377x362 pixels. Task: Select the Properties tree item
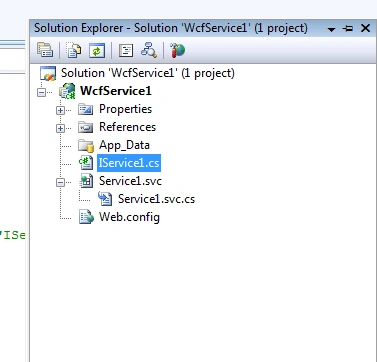click(x=125, y=109)
